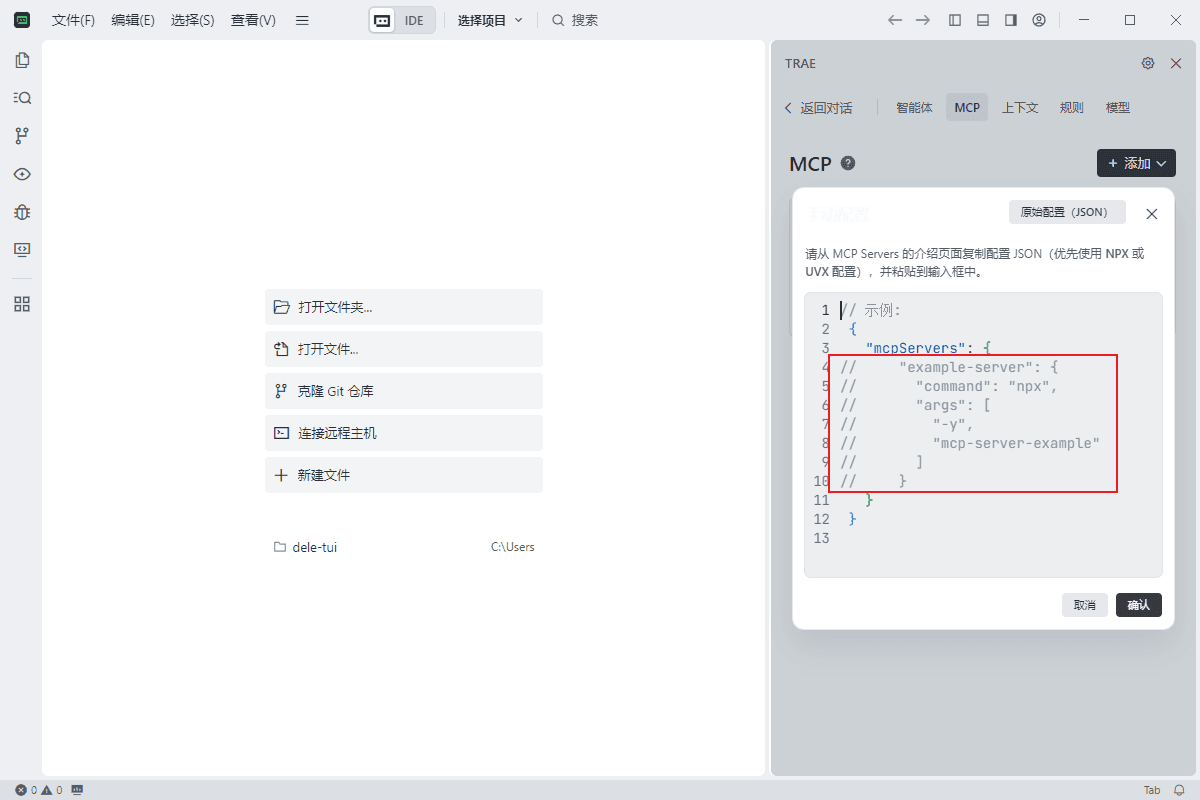The height and width of the screenshot is (800, 1200).
Task: Toggle the IDE mode switch
Action: (x=402, y=20)
